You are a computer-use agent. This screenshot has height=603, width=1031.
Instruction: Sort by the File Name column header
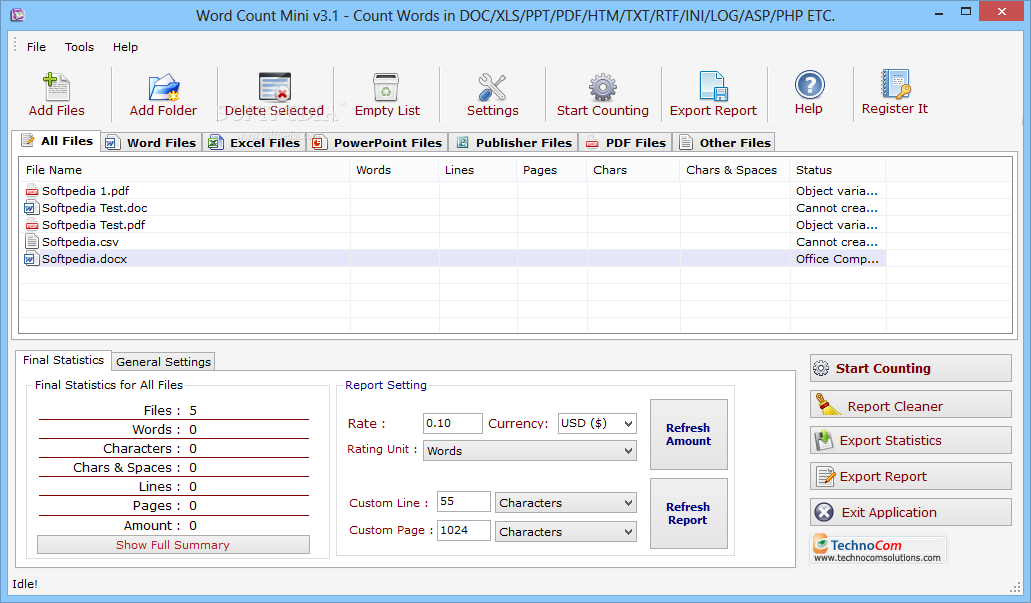[184, 170]
